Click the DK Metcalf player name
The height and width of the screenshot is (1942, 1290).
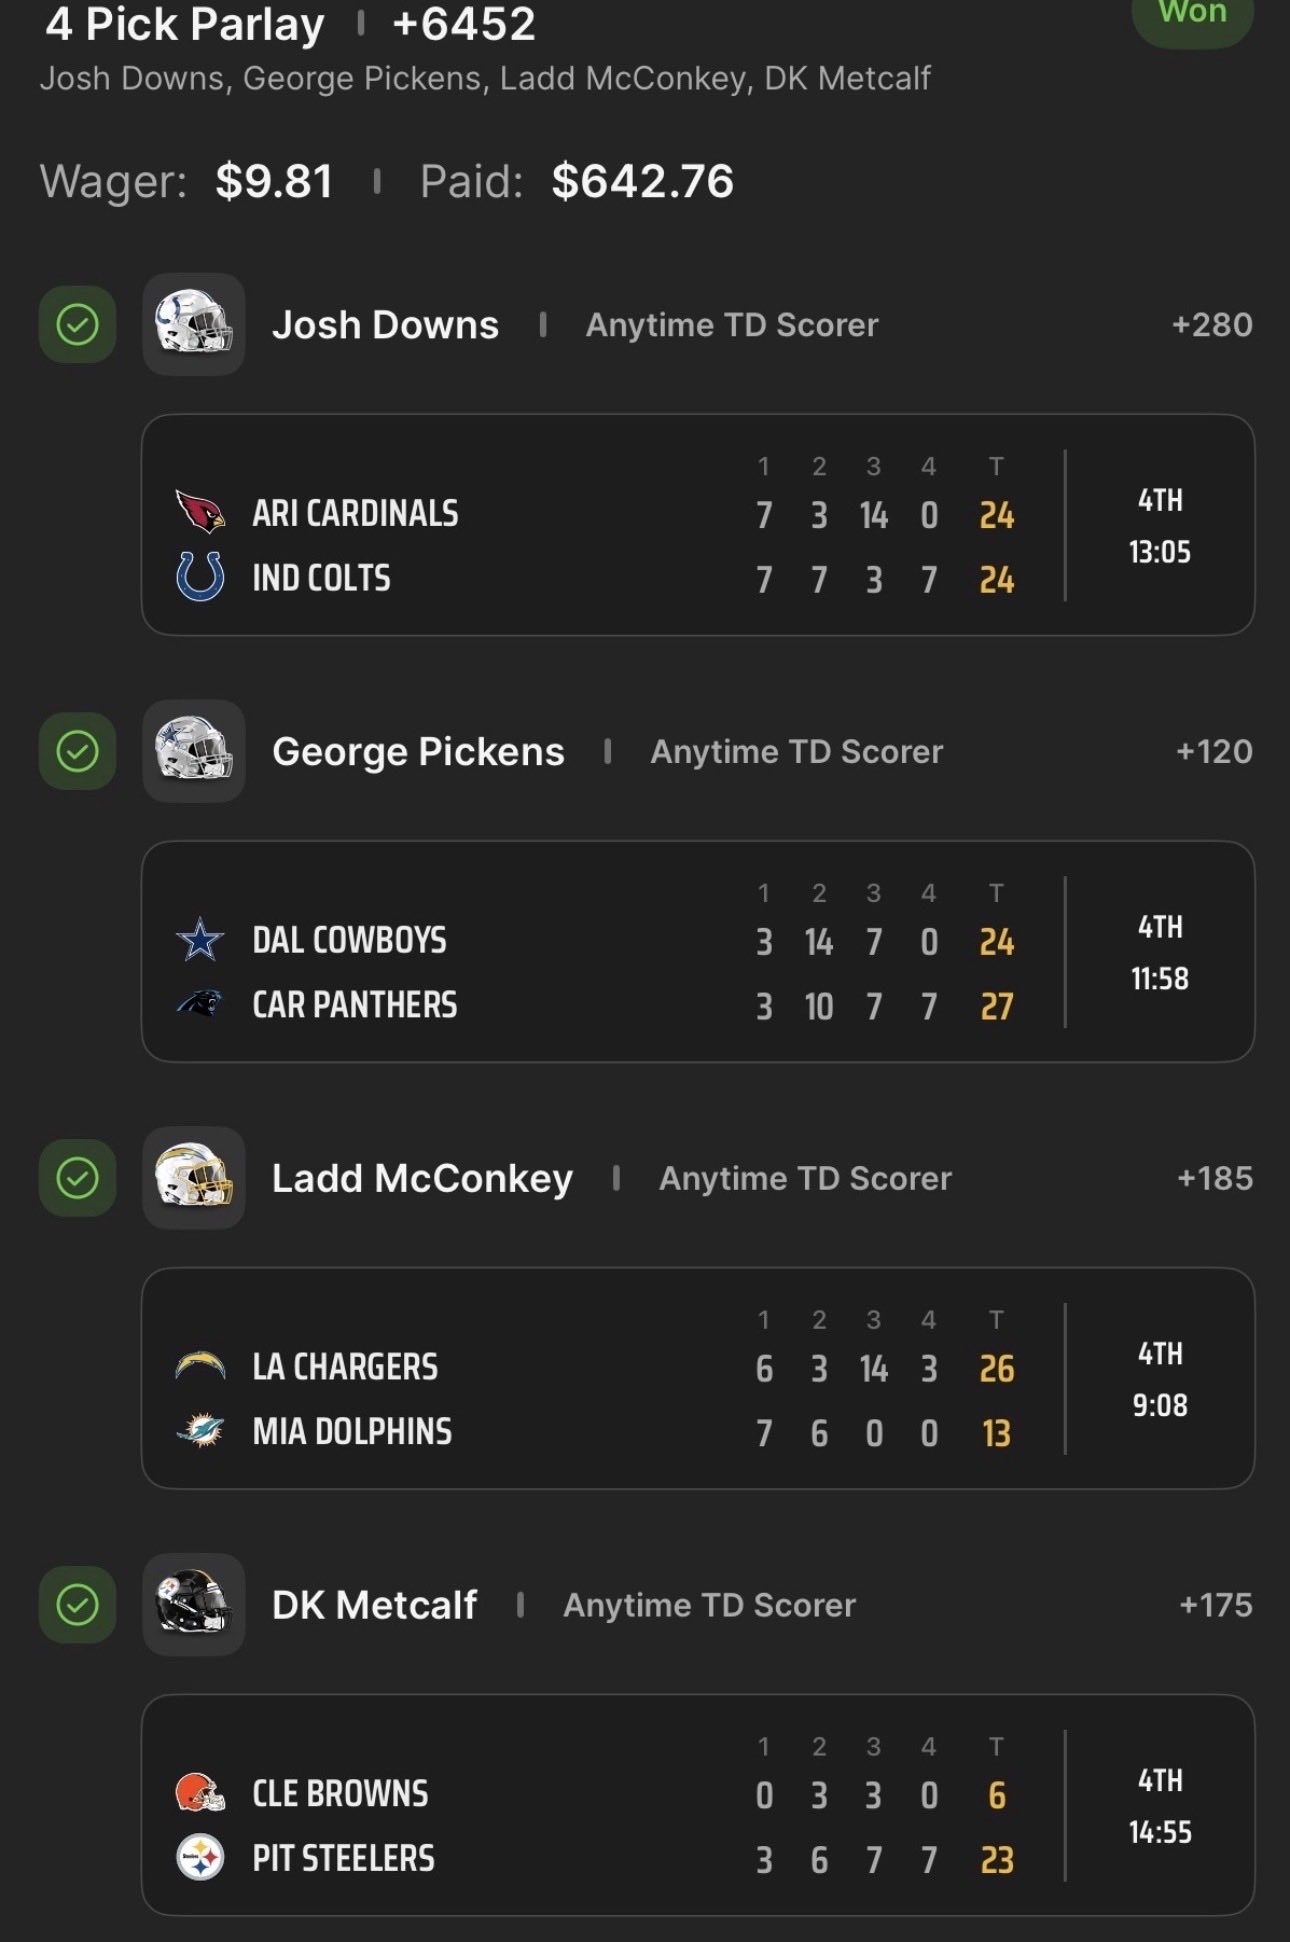click(374, 1605)
